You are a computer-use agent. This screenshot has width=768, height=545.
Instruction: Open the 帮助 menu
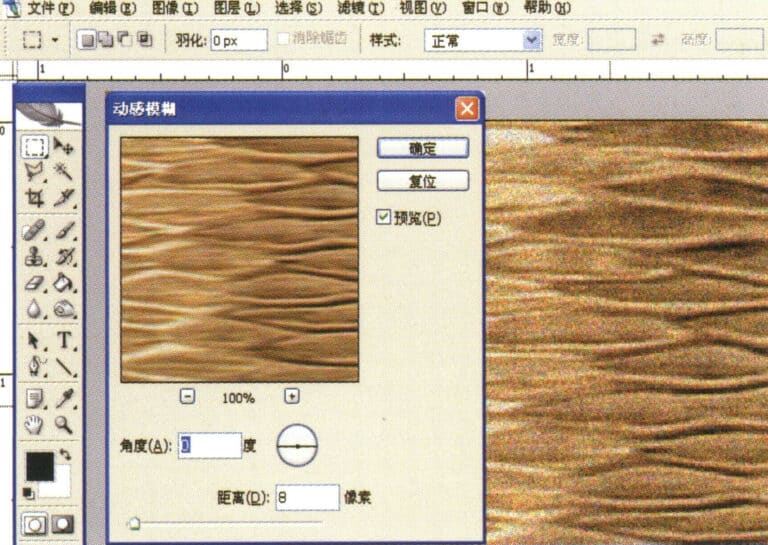coord(547,8)
